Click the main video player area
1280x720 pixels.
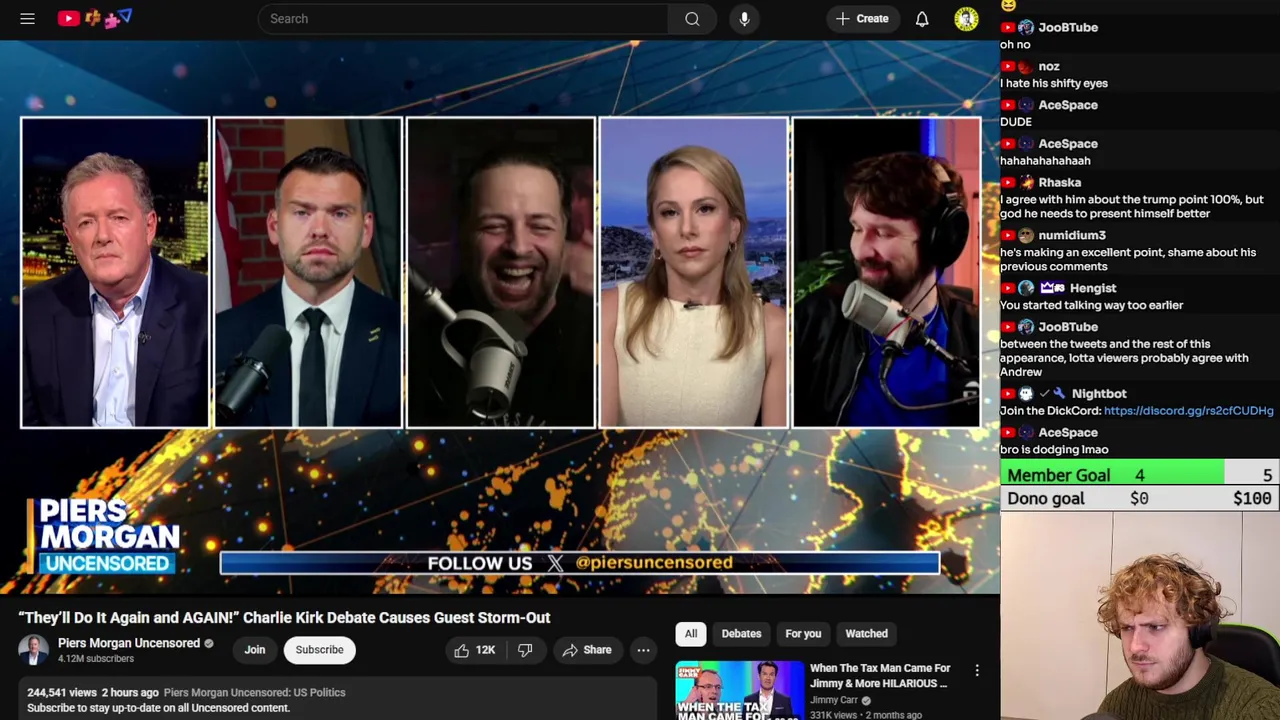pos(500,317)
